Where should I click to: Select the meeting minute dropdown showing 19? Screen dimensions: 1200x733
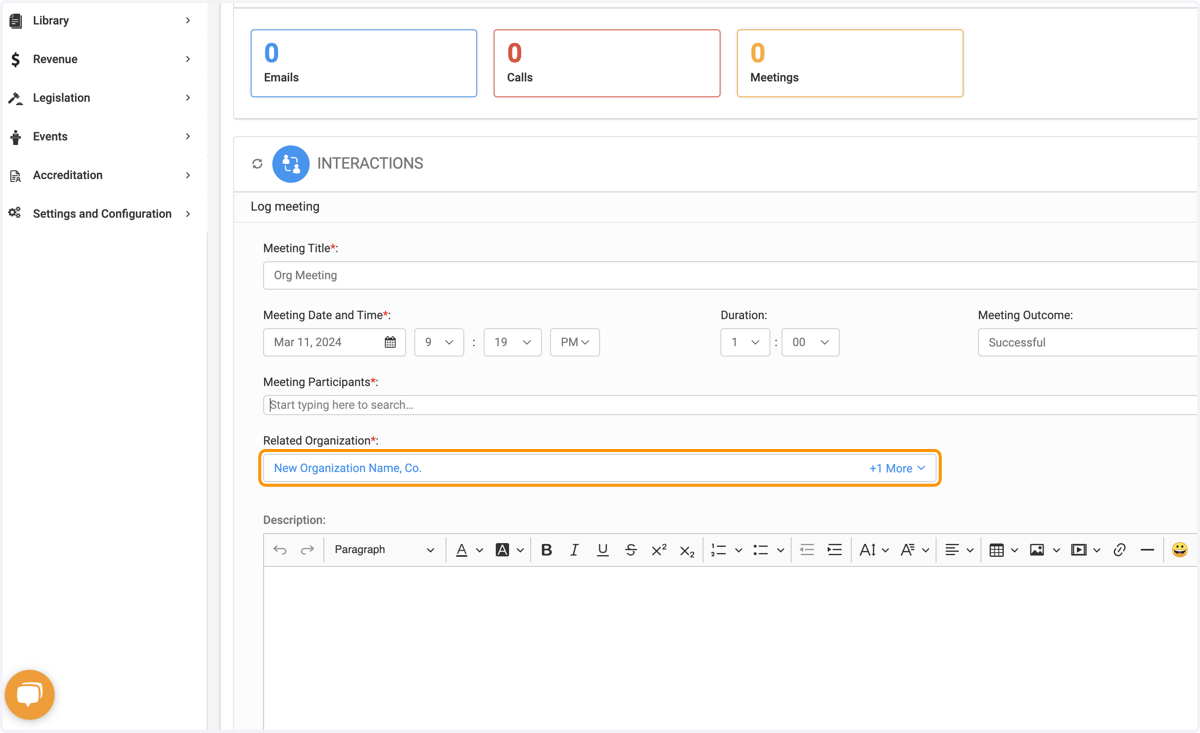(x=512, y=342)
